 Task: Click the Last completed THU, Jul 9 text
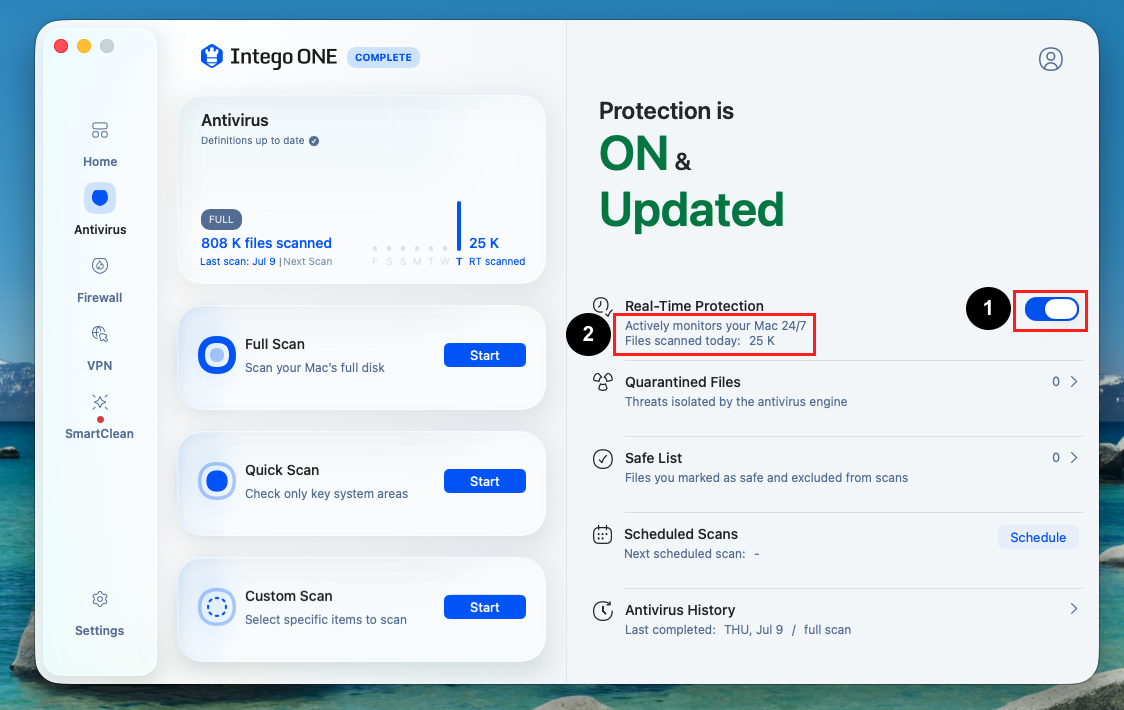[x=738, y=630]
